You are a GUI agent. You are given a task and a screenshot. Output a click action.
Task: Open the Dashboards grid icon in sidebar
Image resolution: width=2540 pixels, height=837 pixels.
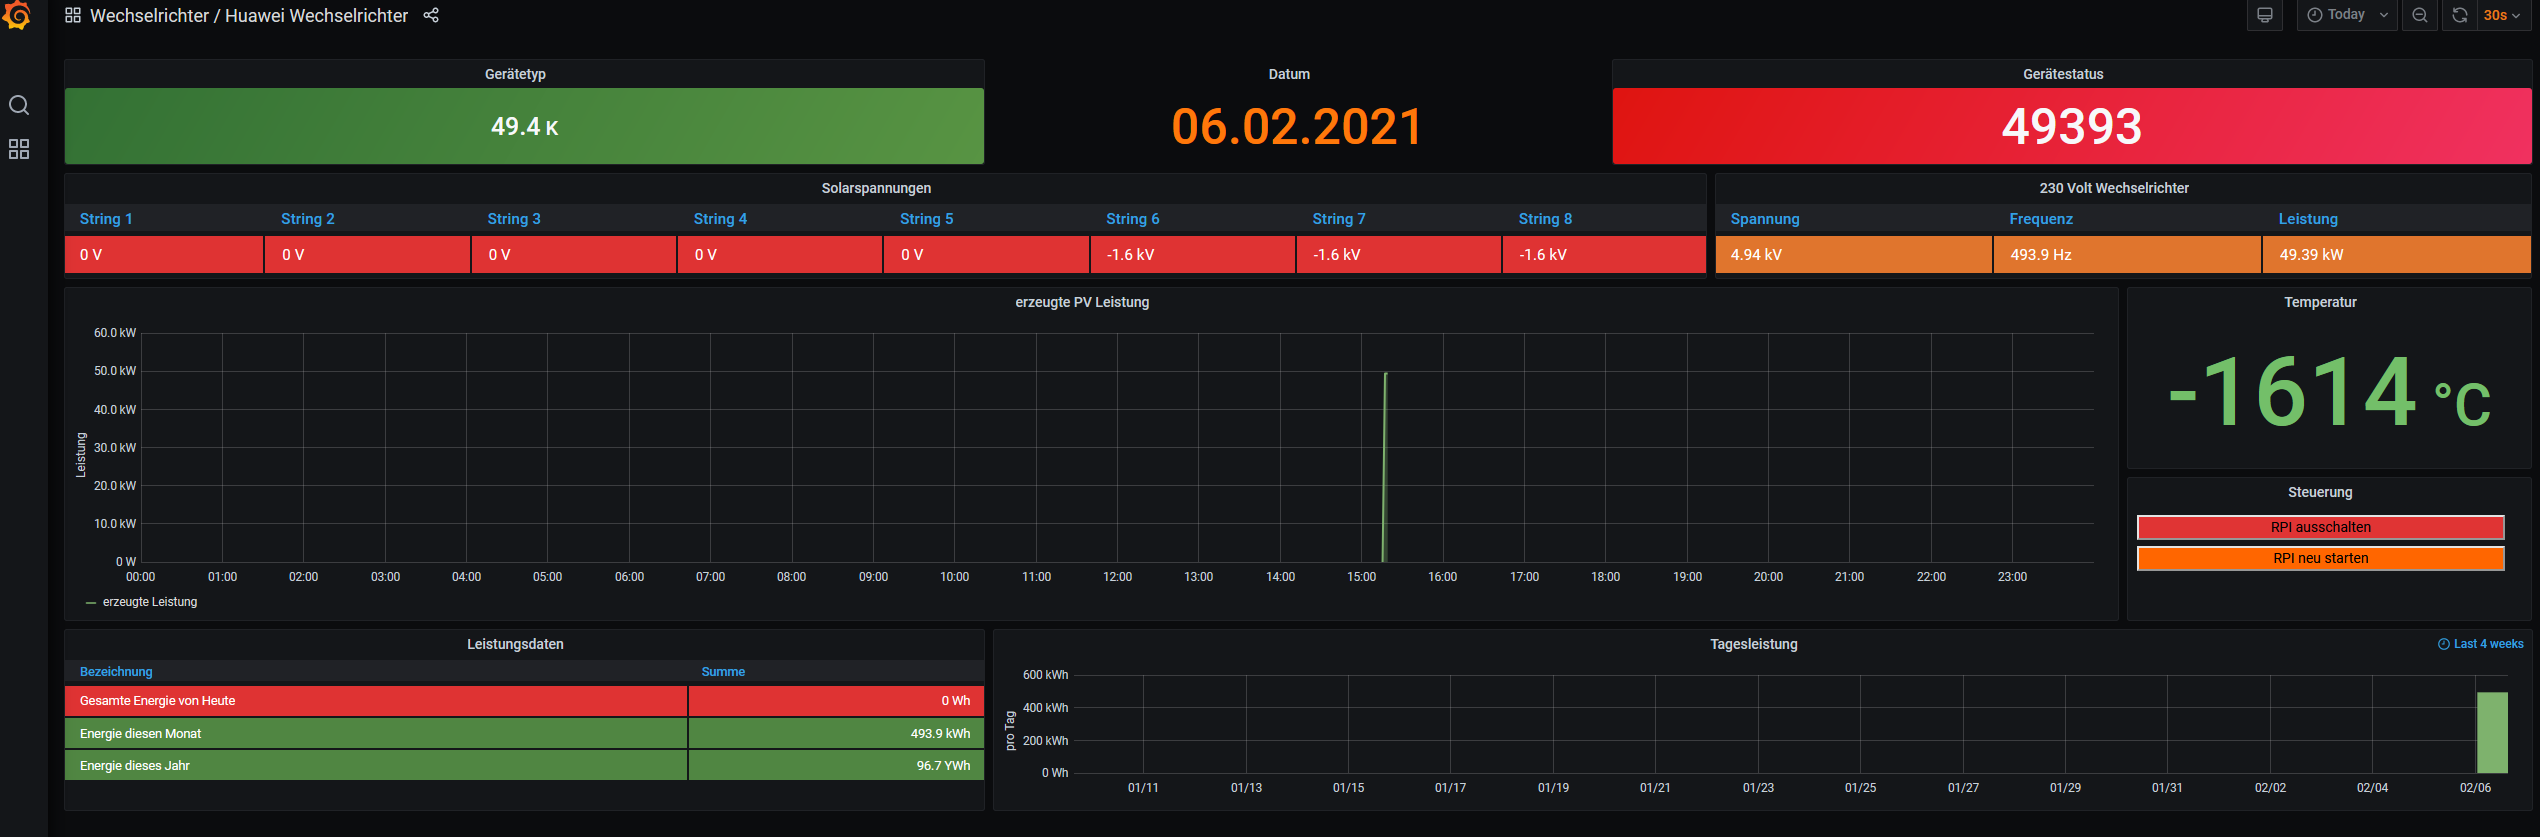(19, 149)
